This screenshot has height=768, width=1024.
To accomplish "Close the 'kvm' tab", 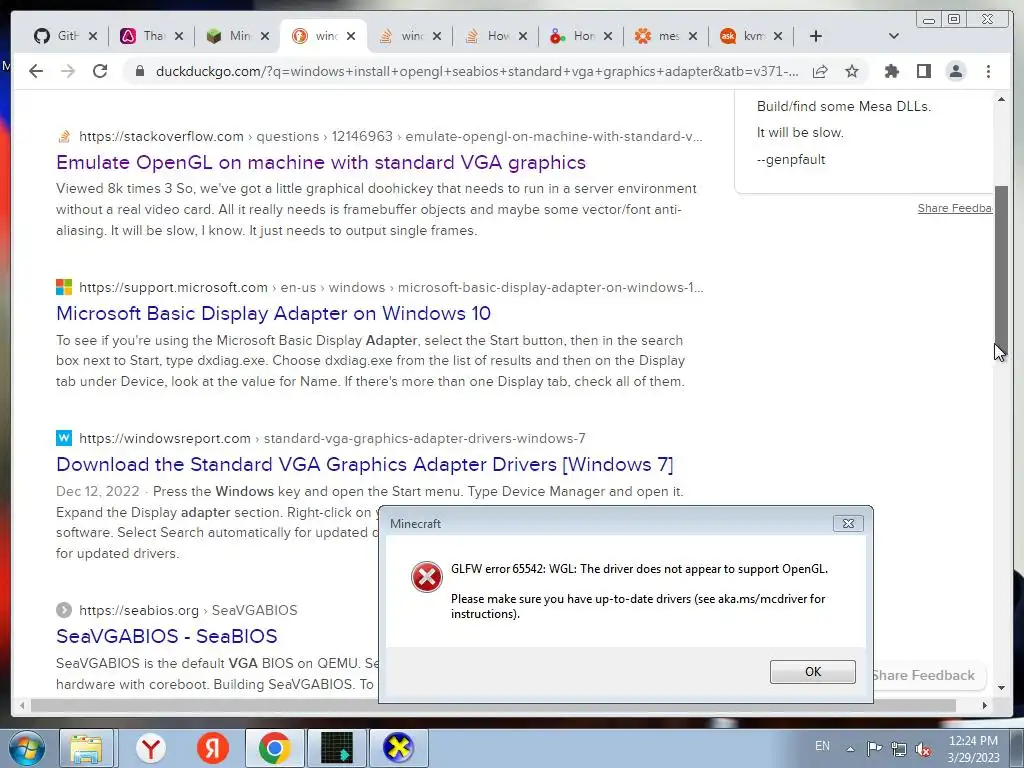I will click(778, 36).
